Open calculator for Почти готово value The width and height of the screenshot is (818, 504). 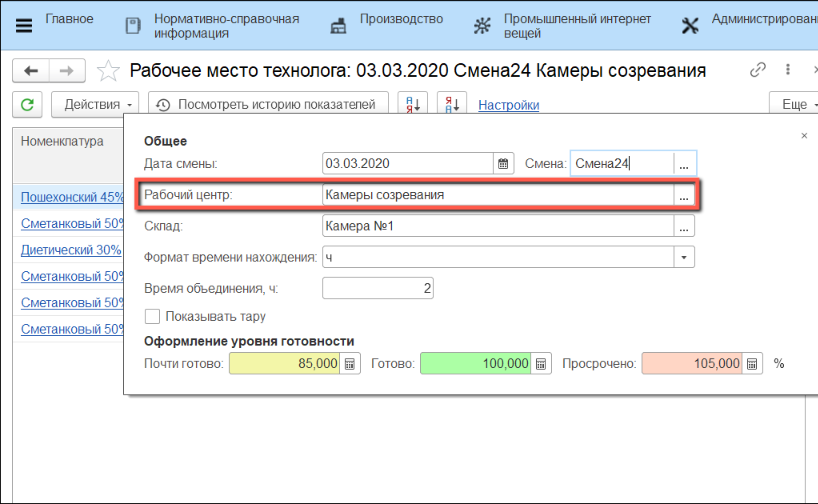(x=350, y=364)
